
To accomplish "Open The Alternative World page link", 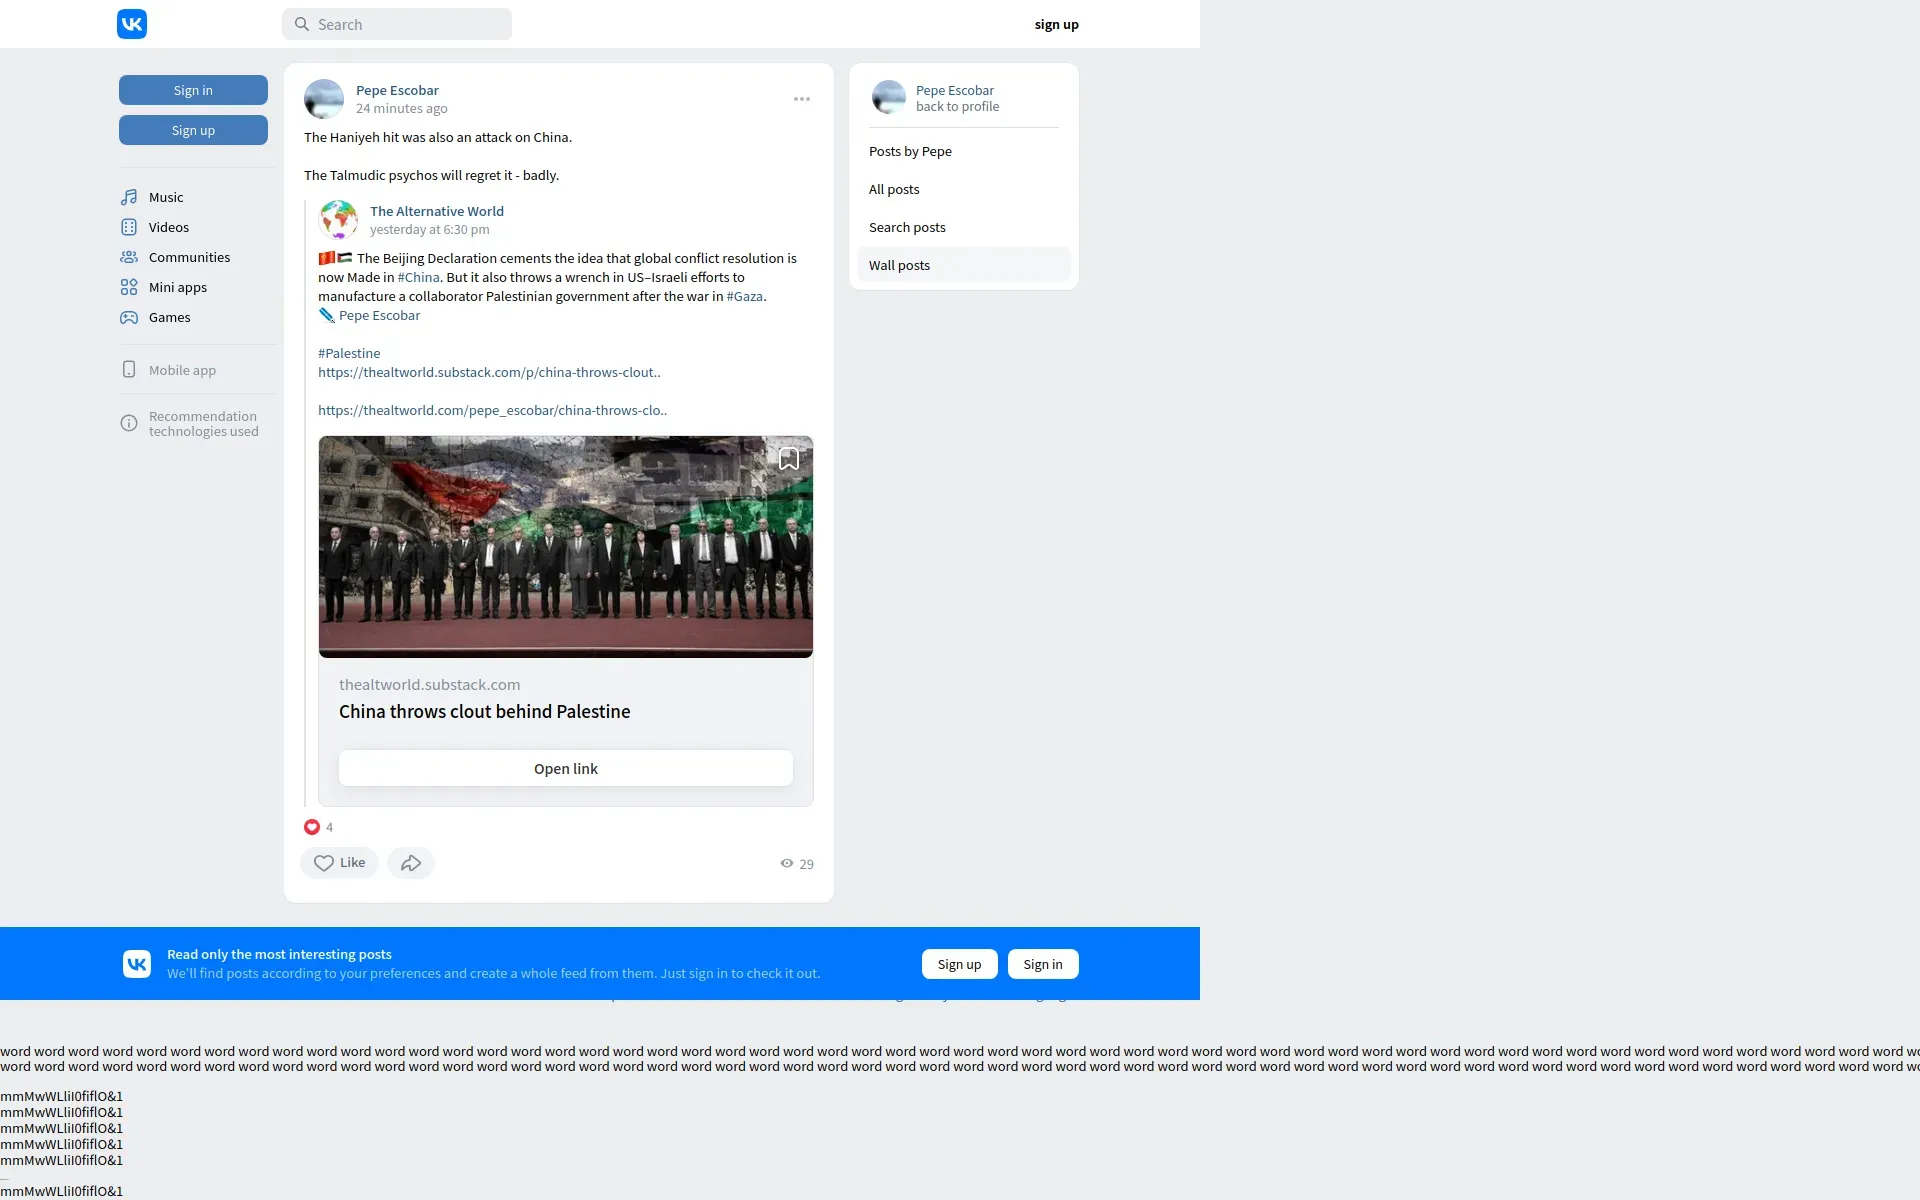I will point(437,211).
